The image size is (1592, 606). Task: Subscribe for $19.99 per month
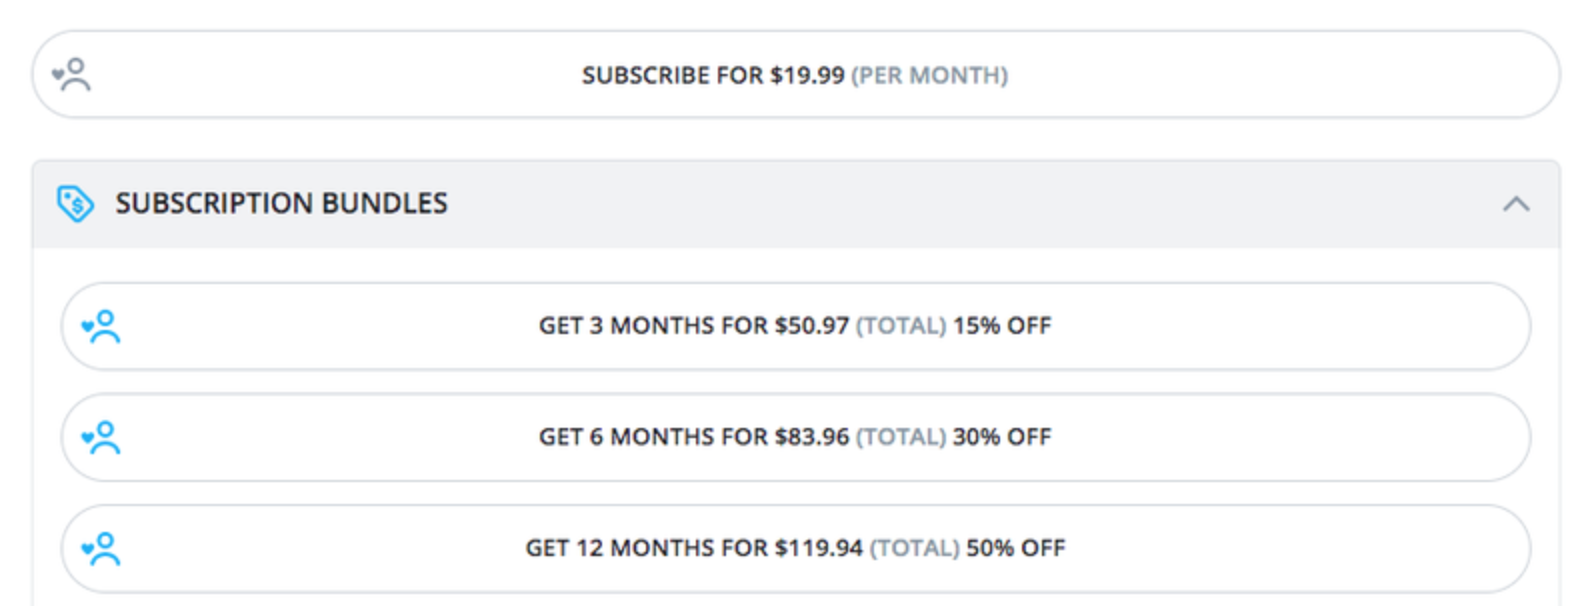796,75
